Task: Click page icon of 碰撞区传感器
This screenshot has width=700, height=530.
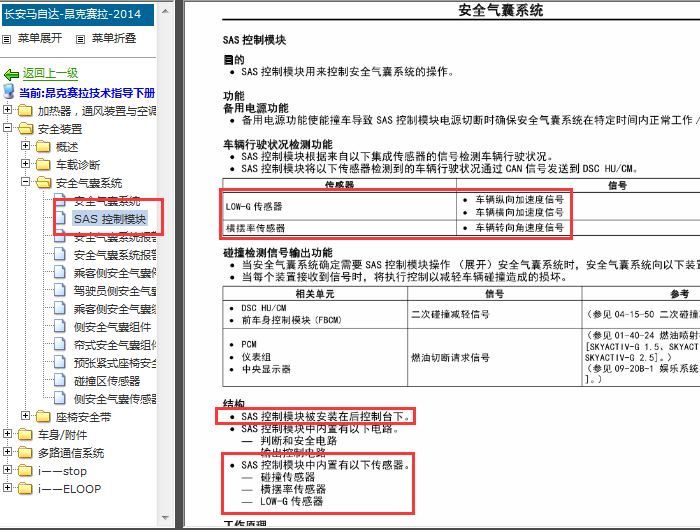Action: [x=60, y=380]
